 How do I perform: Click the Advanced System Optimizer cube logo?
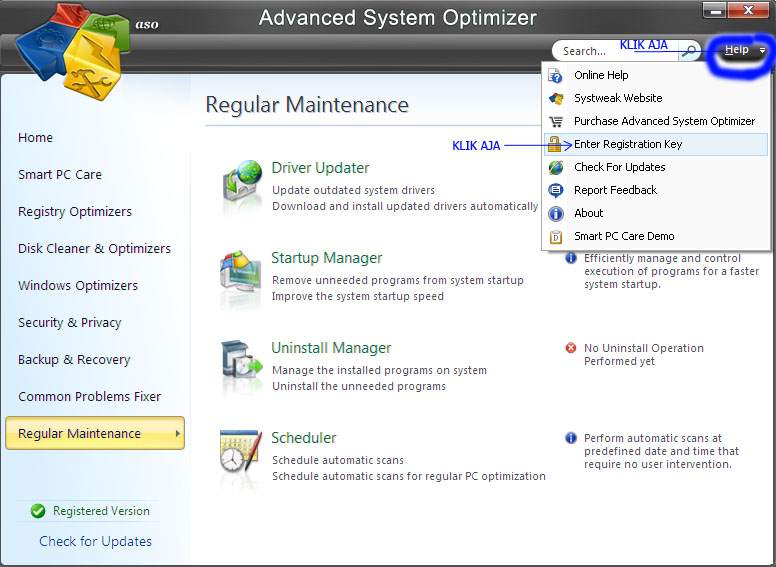pyautogui.click(x=73, y=51)
